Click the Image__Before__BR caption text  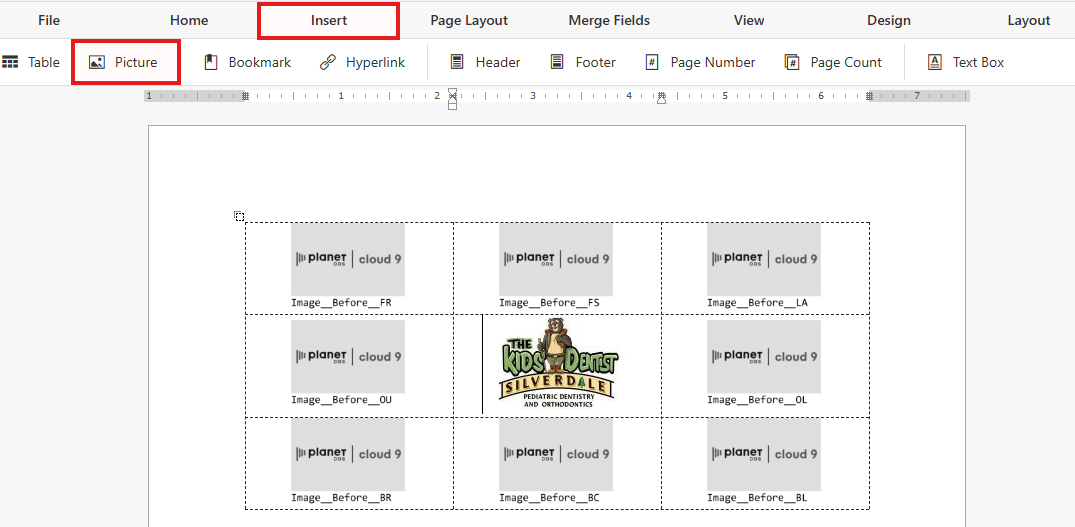coord(341,498)
